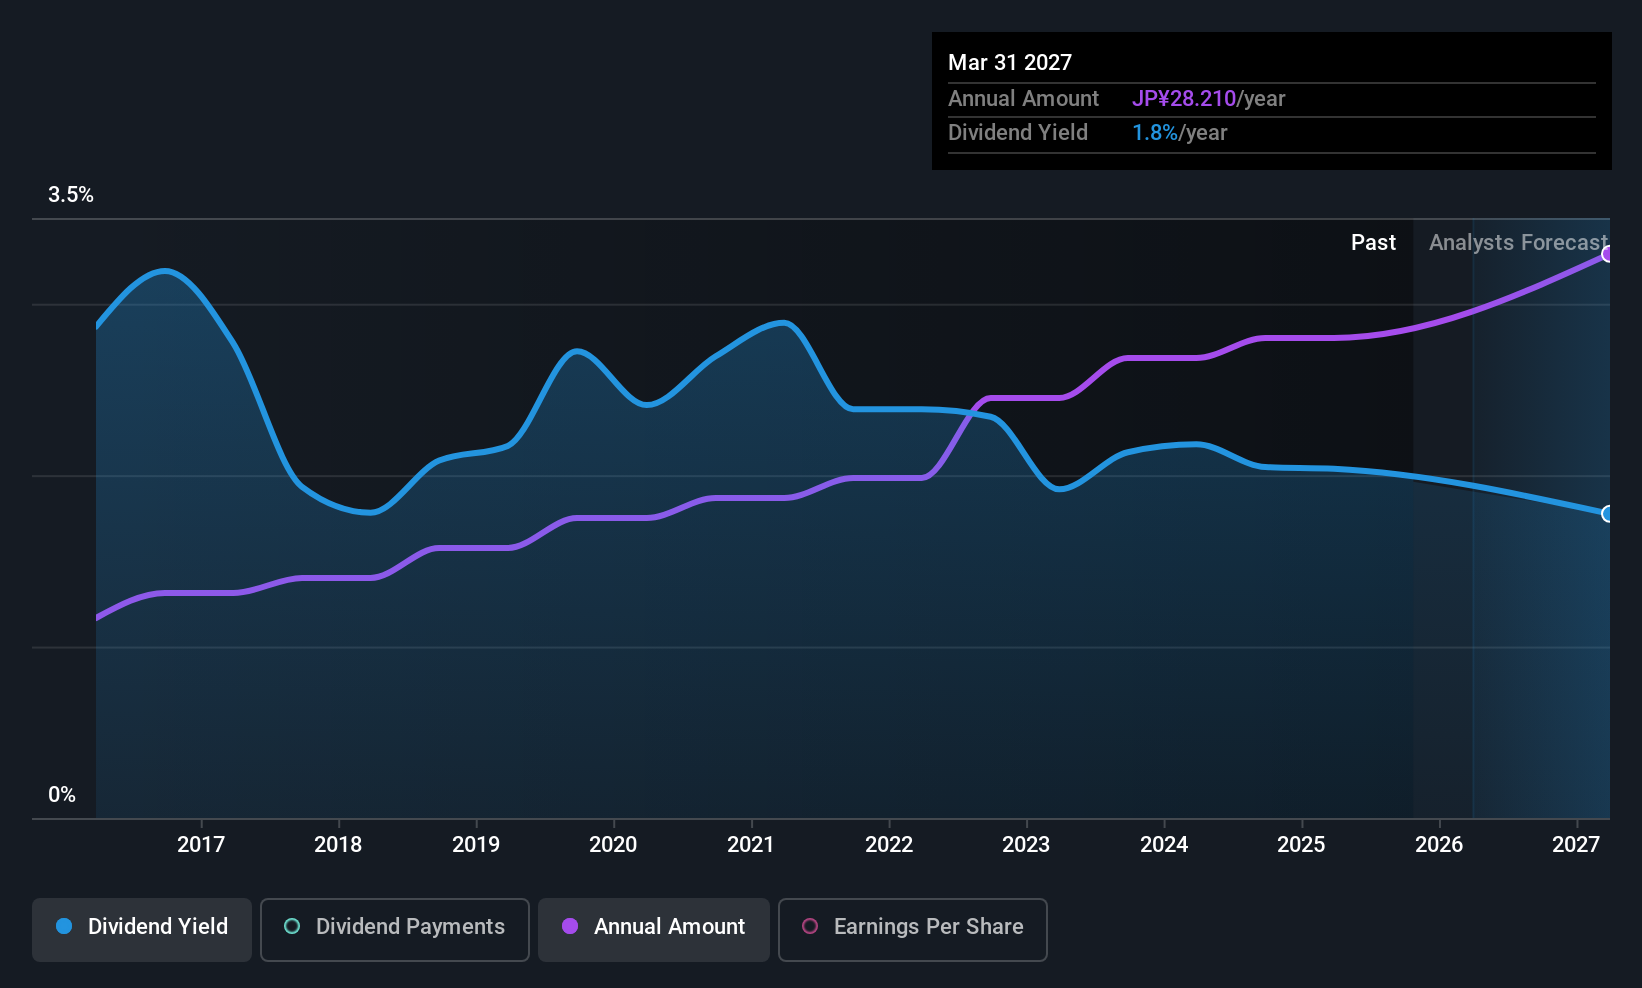Select the Analysts Forecast section label
Viewport: 1642px width, 988px height.
1517,243
